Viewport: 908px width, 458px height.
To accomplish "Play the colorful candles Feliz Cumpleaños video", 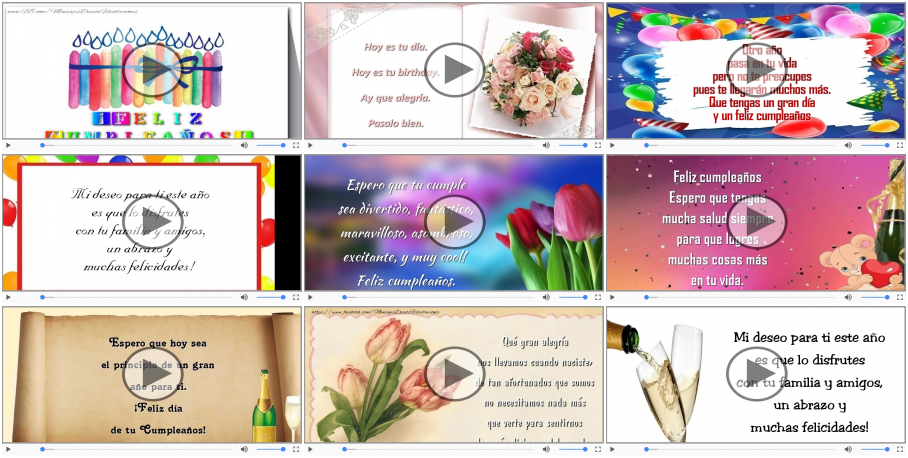I will click(152, 70).
